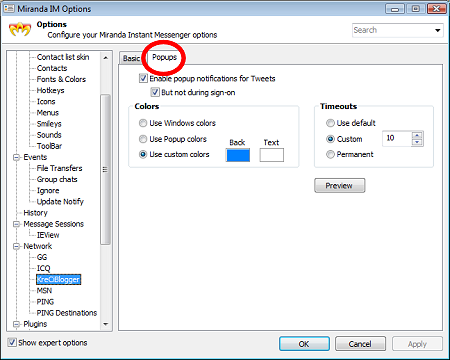Click the tree scroll up arrow
The width and height of the screenshot is (450, 360).
click(x=106, y=58)
